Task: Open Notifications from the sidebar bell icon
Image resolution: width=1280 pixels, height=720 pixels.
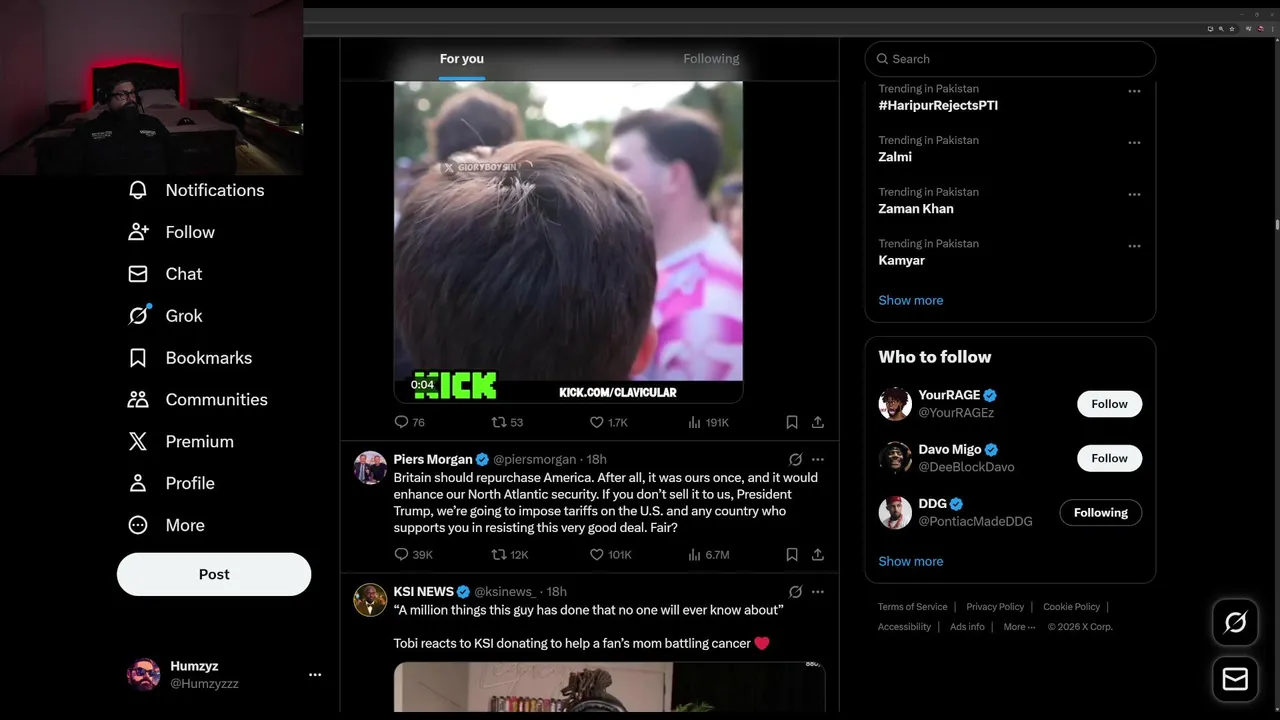Action: pos(138,190)
